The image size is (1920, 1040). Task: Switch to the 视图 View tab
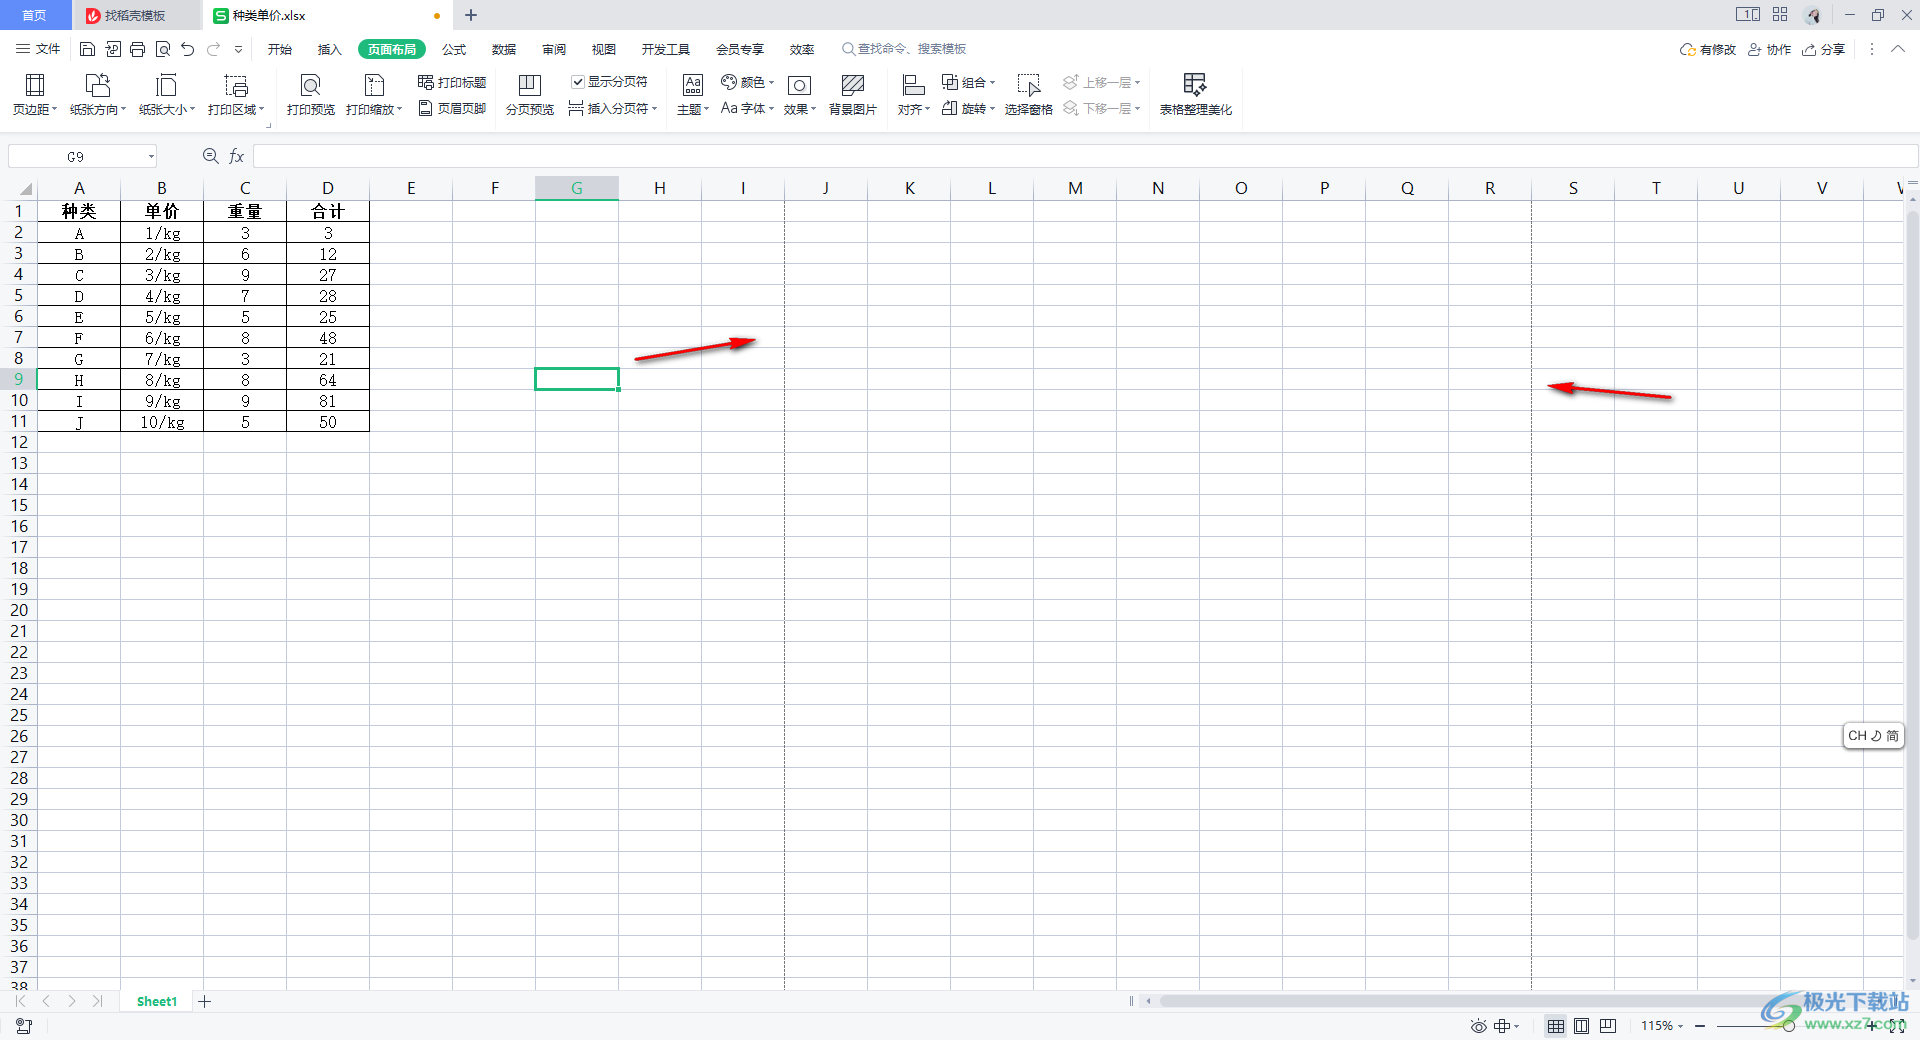pyautogui.click(x=604, y=49)
